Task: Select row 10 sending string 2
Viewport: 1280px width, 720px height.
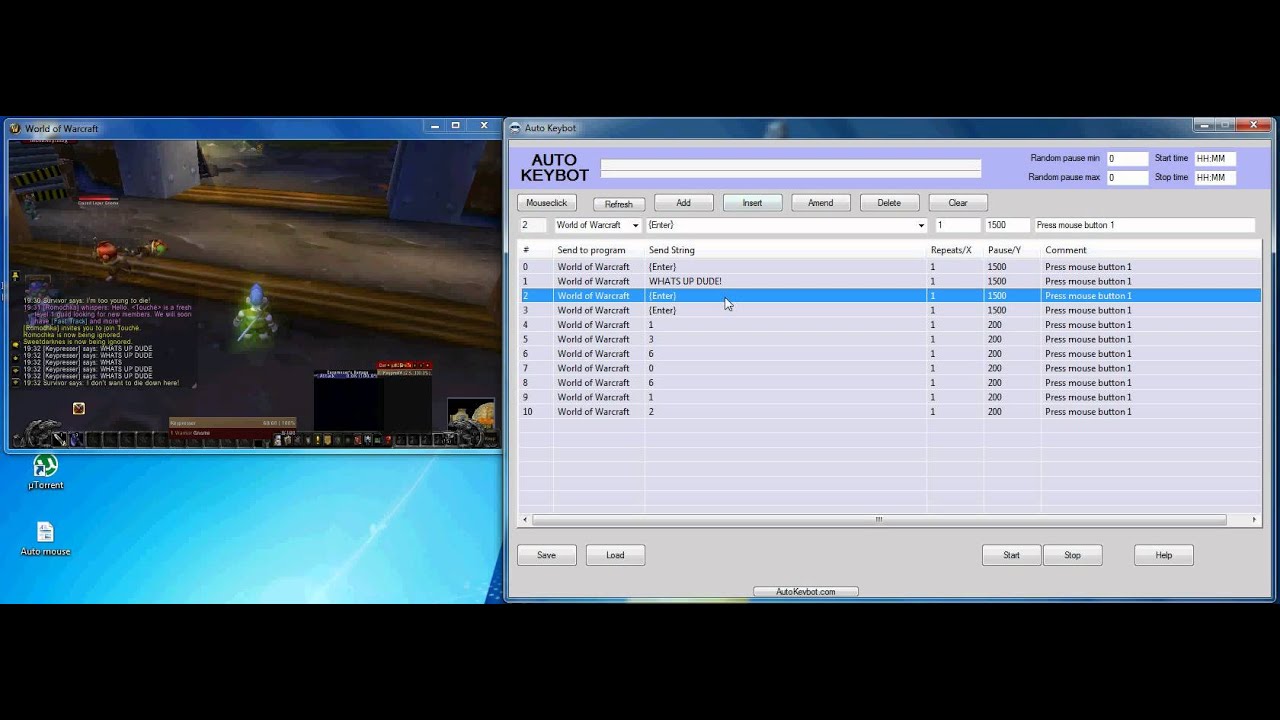Action: (889, 412)
